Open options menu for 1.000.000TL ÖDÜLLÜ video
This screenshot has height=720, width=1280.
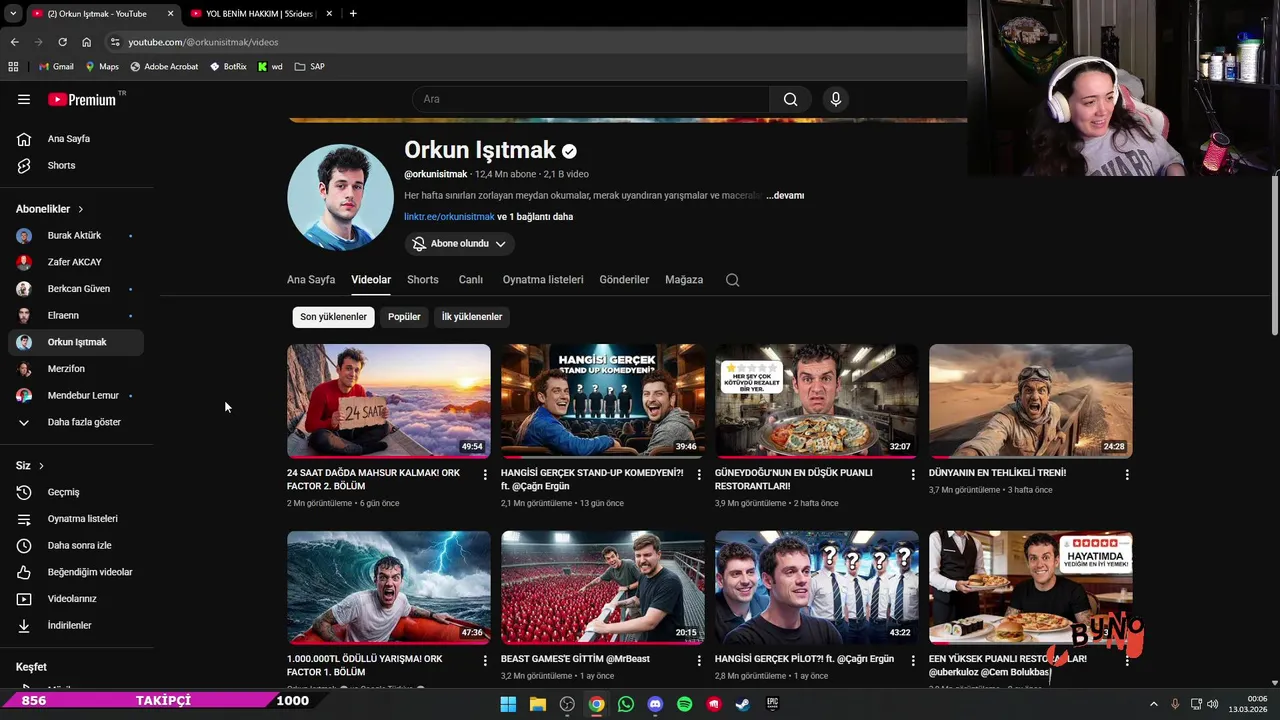coord(485,661)
